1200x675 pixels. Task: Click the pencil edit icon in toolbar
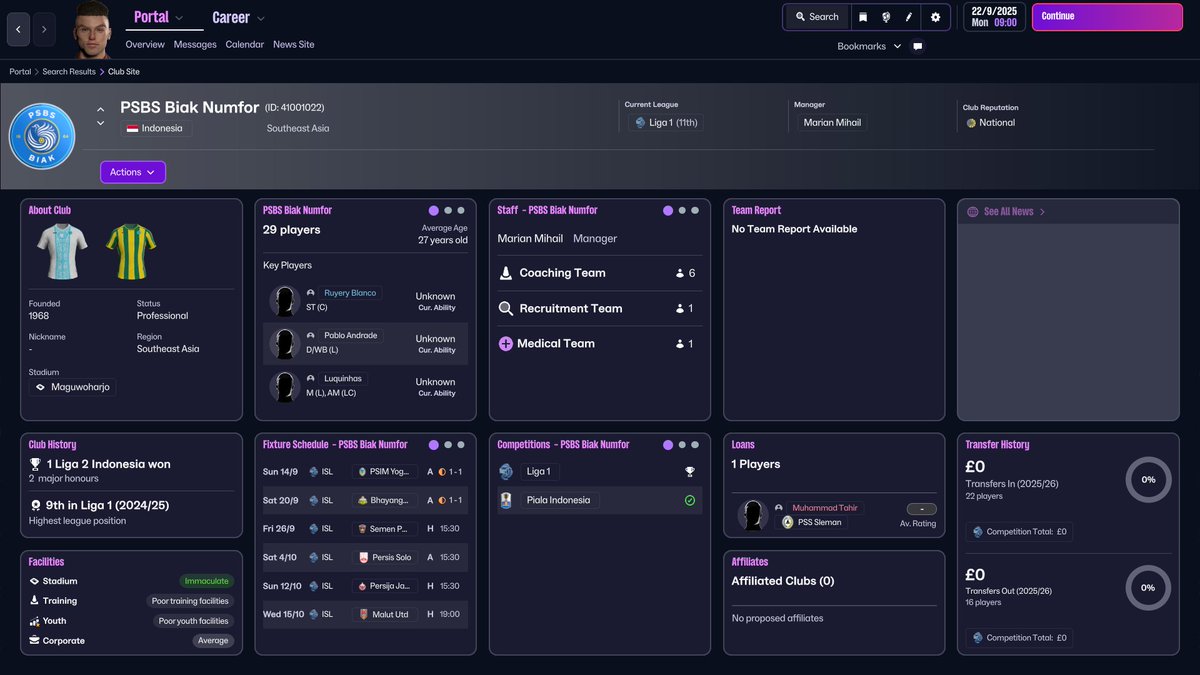(x=909, y=17)
